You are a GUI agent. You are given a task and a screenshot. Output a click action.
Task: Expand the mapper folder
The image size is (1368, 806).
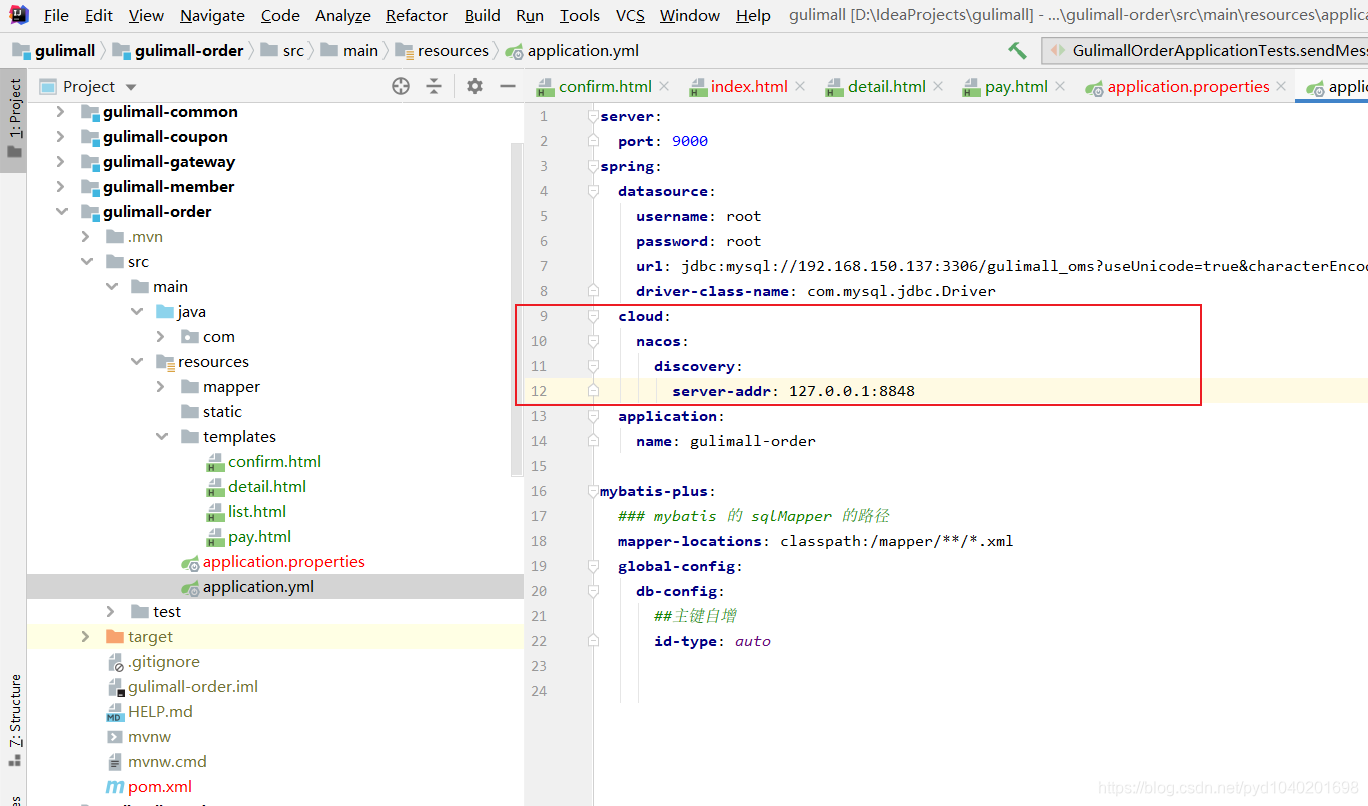coord(161,386)
